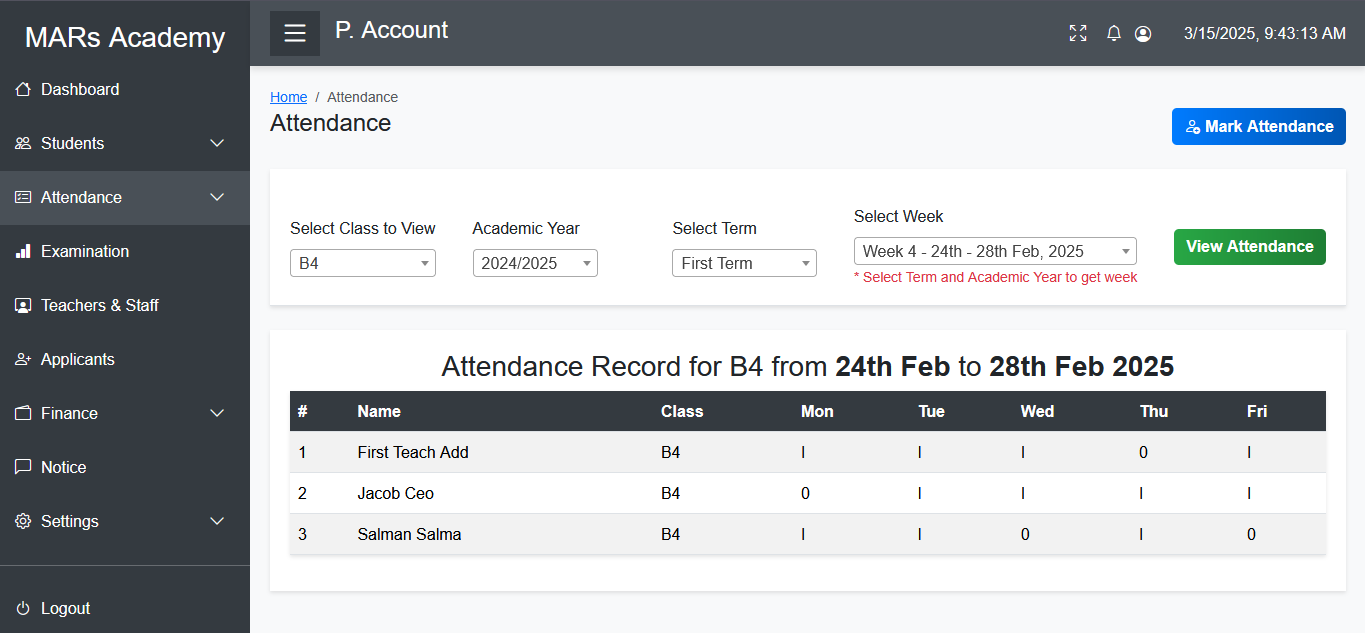Click the Mon column header
The width and height of the screenshot is (1365, 633).
pos(817,411)
